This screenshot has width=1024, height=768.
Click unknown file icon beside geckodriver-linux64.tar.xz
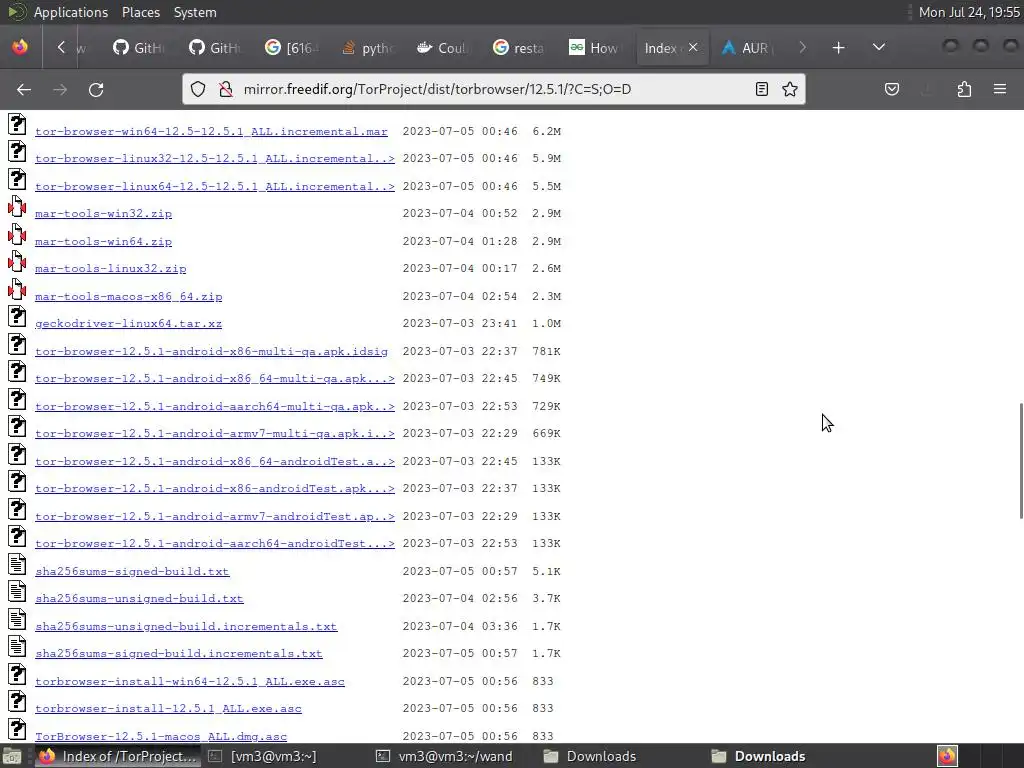(x=17, y=317)
